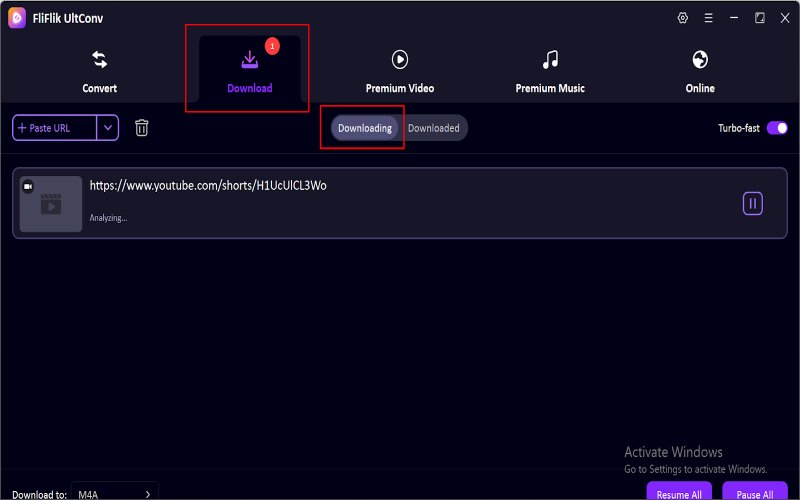This screenshot has width=800, height=500.
Task: Click the camera icon on thumbnail
Action: (28, 187)
